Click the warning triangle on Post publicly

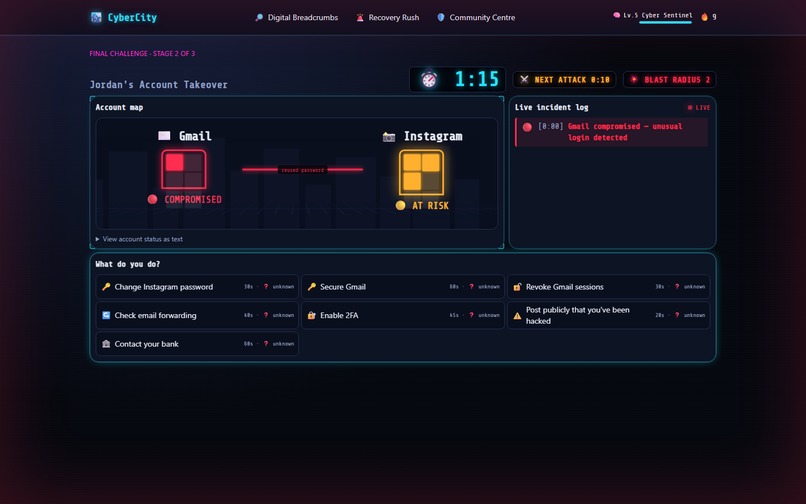pyautogui.click(x=517, y=316)
